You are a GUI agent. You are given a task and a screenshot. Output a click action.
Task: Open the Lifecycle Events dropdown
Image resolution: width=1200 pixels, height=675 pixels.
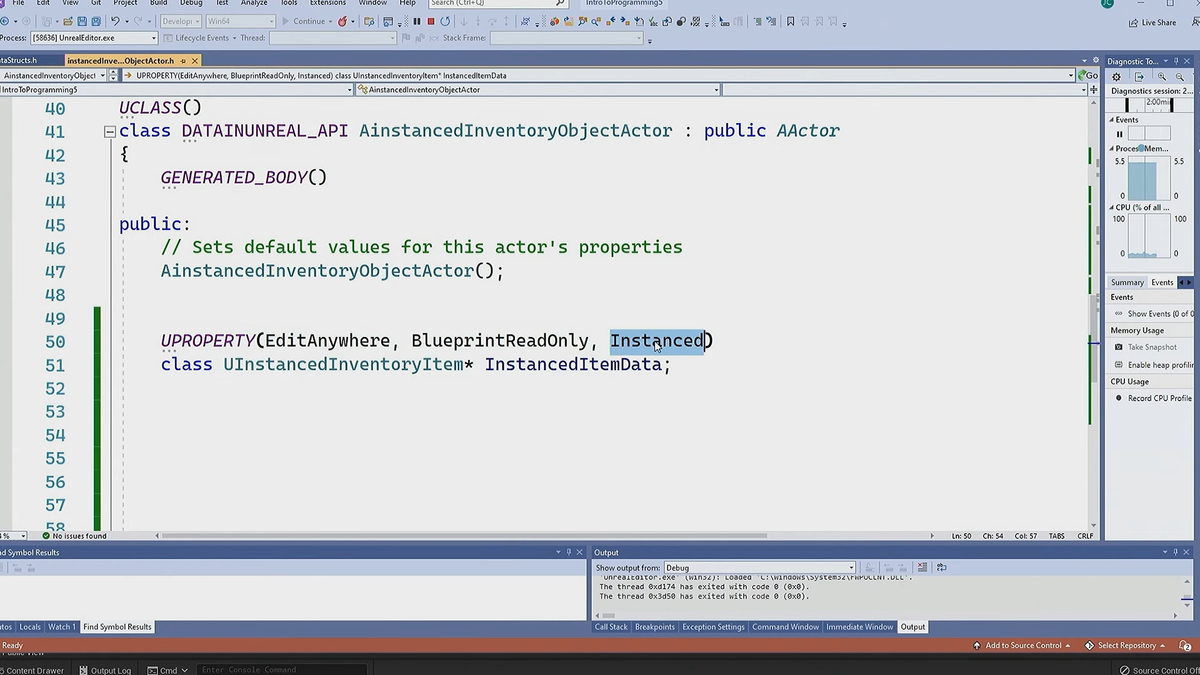point(198,38)
